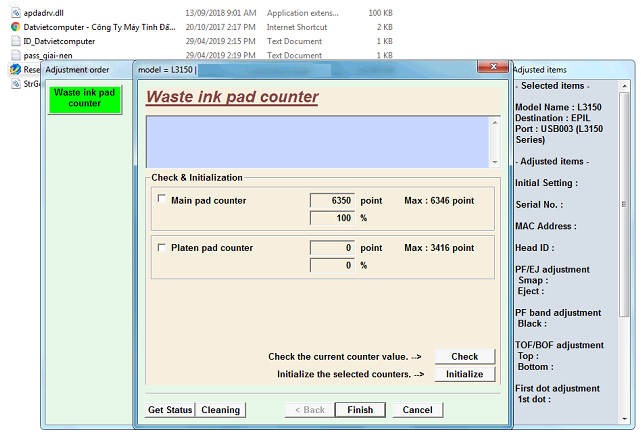Click the 'Adjusted items' panel title
641x438 pixels.
coord(540,70)
